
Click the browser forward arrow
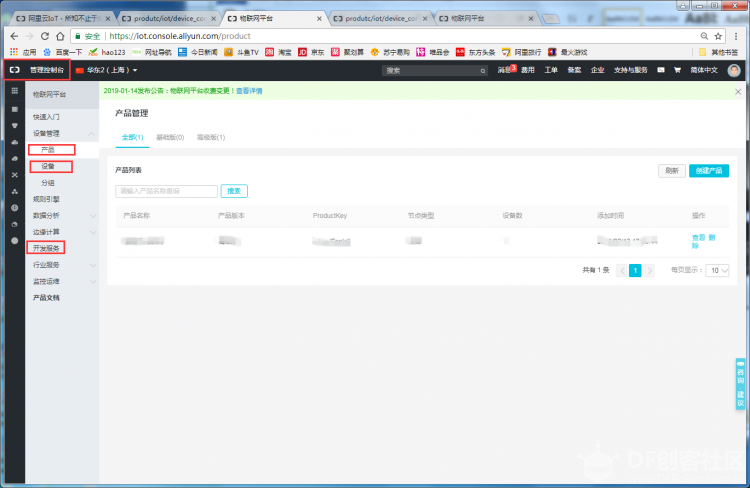29,36
